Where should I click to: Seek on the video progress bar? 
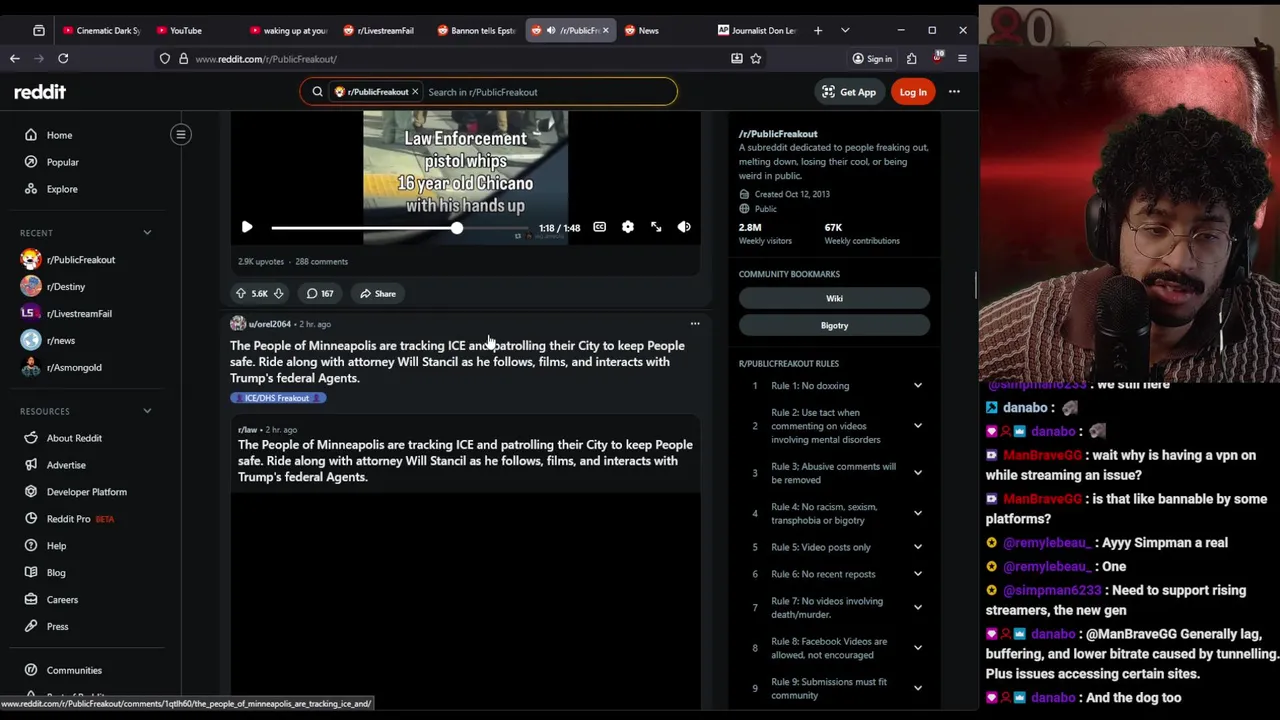coord(401,229)
